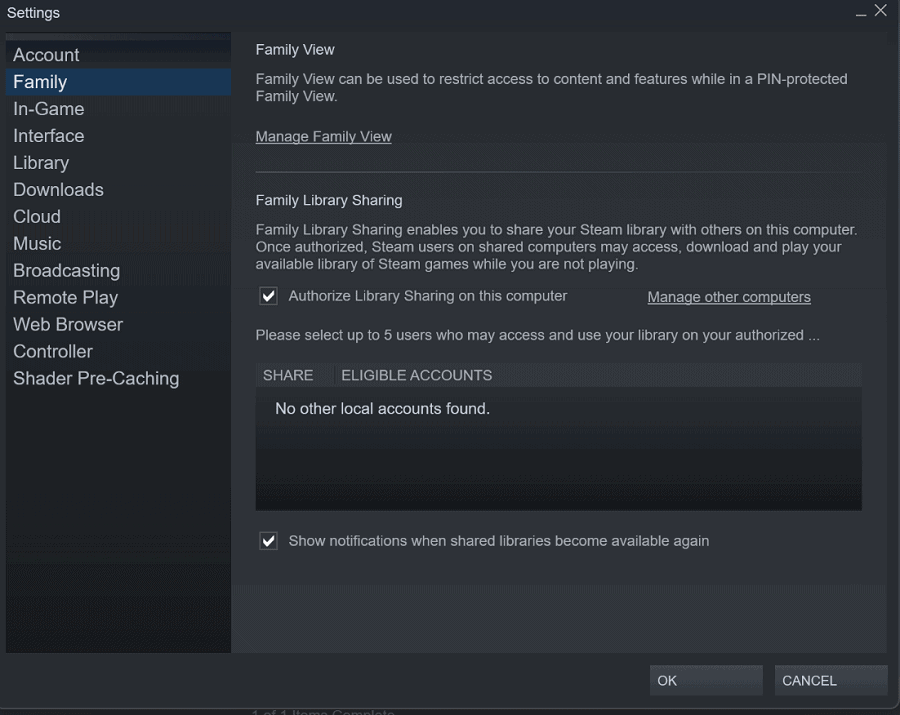Open Remote Play settings
900x715 pixels.
point(118,298)
